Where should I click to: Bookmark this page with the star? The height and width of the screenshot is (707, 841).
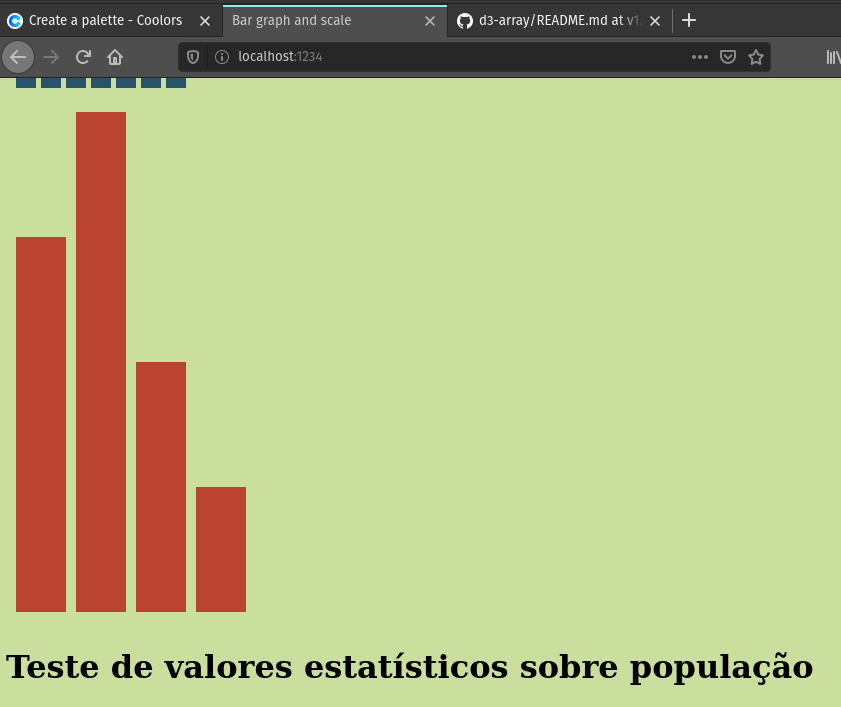coord(756,57)
